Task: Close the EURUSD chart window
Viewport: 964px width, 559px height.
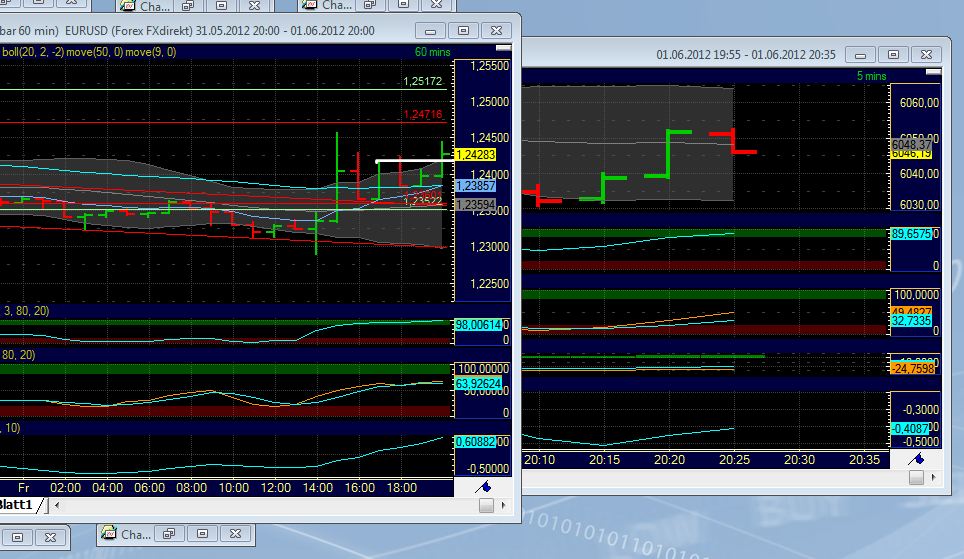Action: click(496, 31)
